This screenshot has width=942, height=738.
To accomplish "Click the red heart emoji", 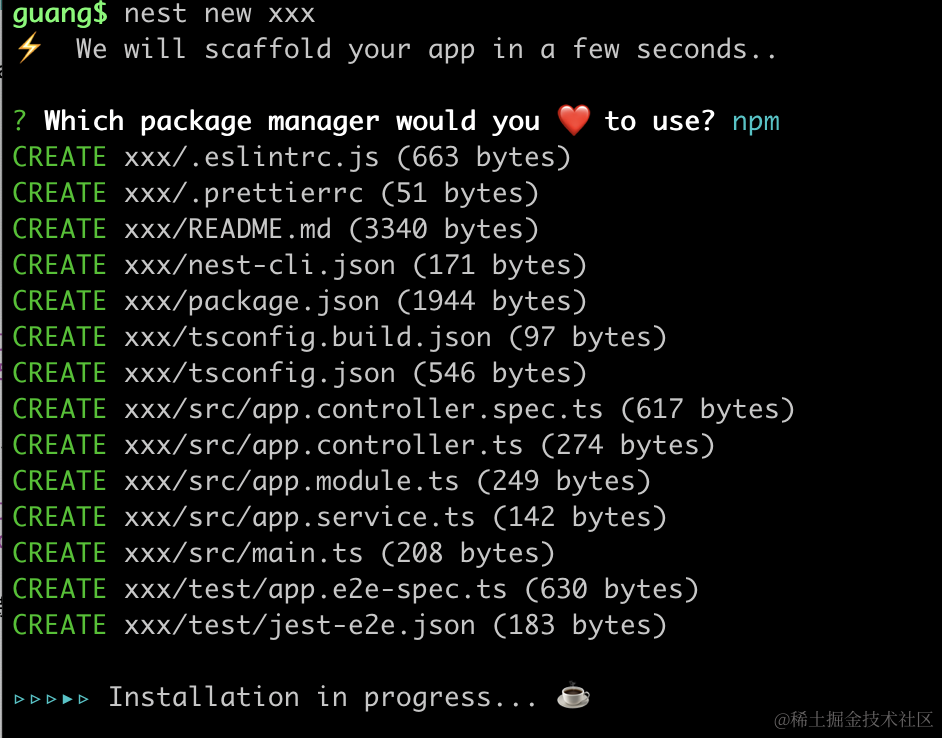I will click(574, 122).
